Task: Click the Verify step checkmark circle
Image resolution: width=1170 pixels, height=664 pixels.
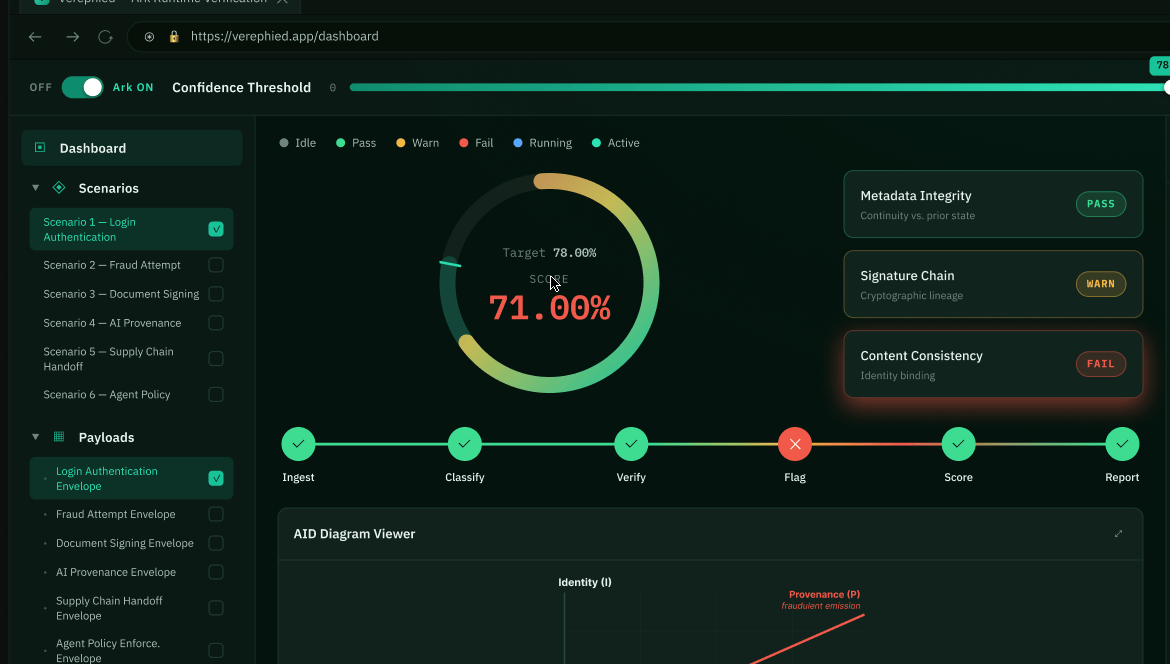Action: pyautogui.click(x=631, y=444)
